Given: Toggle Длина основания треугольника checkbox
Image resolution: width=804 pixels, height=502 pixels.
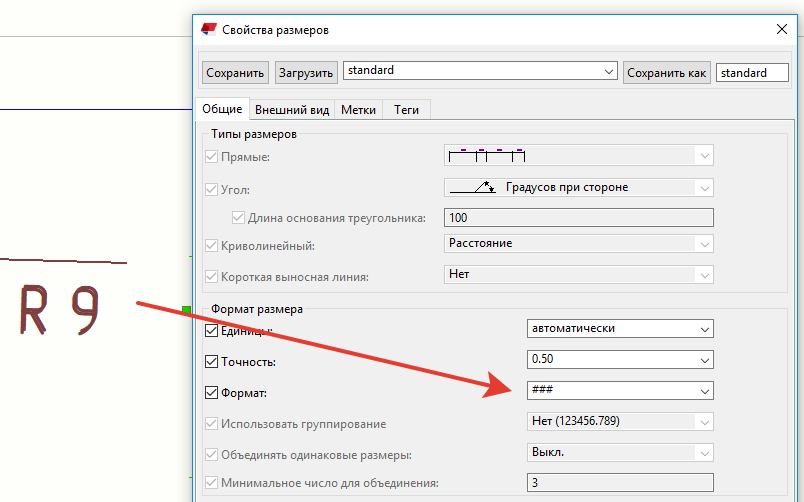Looking at the screenshot, I should (238, 217).
